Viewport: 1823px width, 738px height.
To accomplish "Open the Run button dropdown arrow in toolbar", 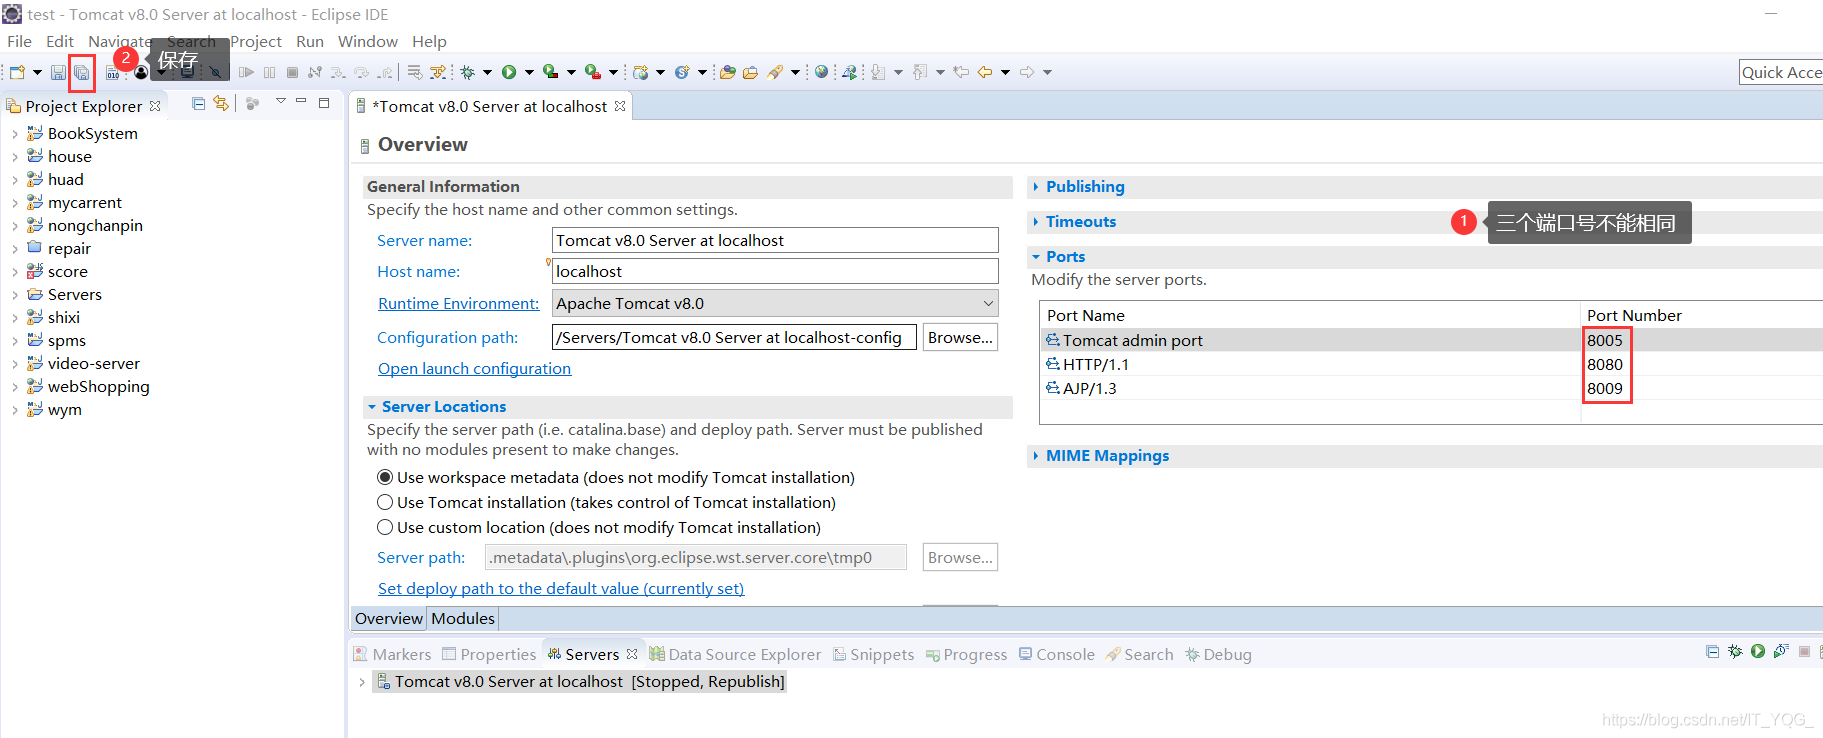I will point(529,72).
